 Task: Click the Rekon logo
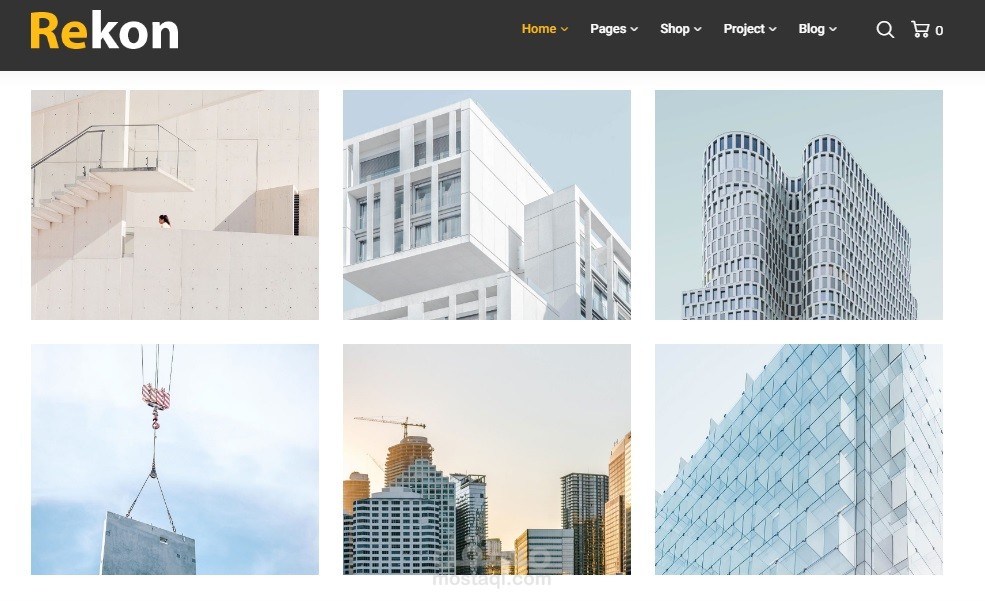click(x=104, y=31)
